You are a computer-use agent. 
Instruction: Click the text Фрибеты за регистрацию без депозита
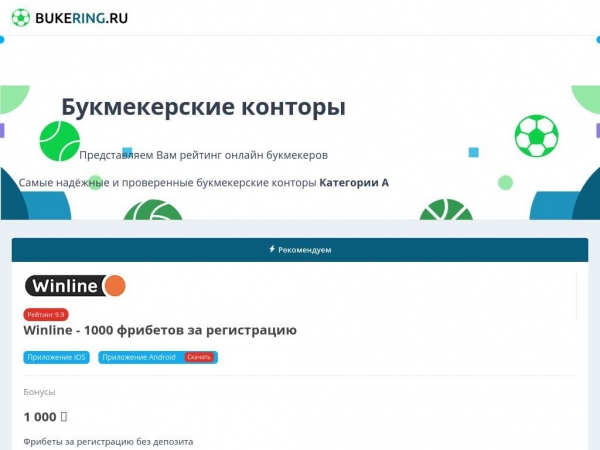(108, 442)
